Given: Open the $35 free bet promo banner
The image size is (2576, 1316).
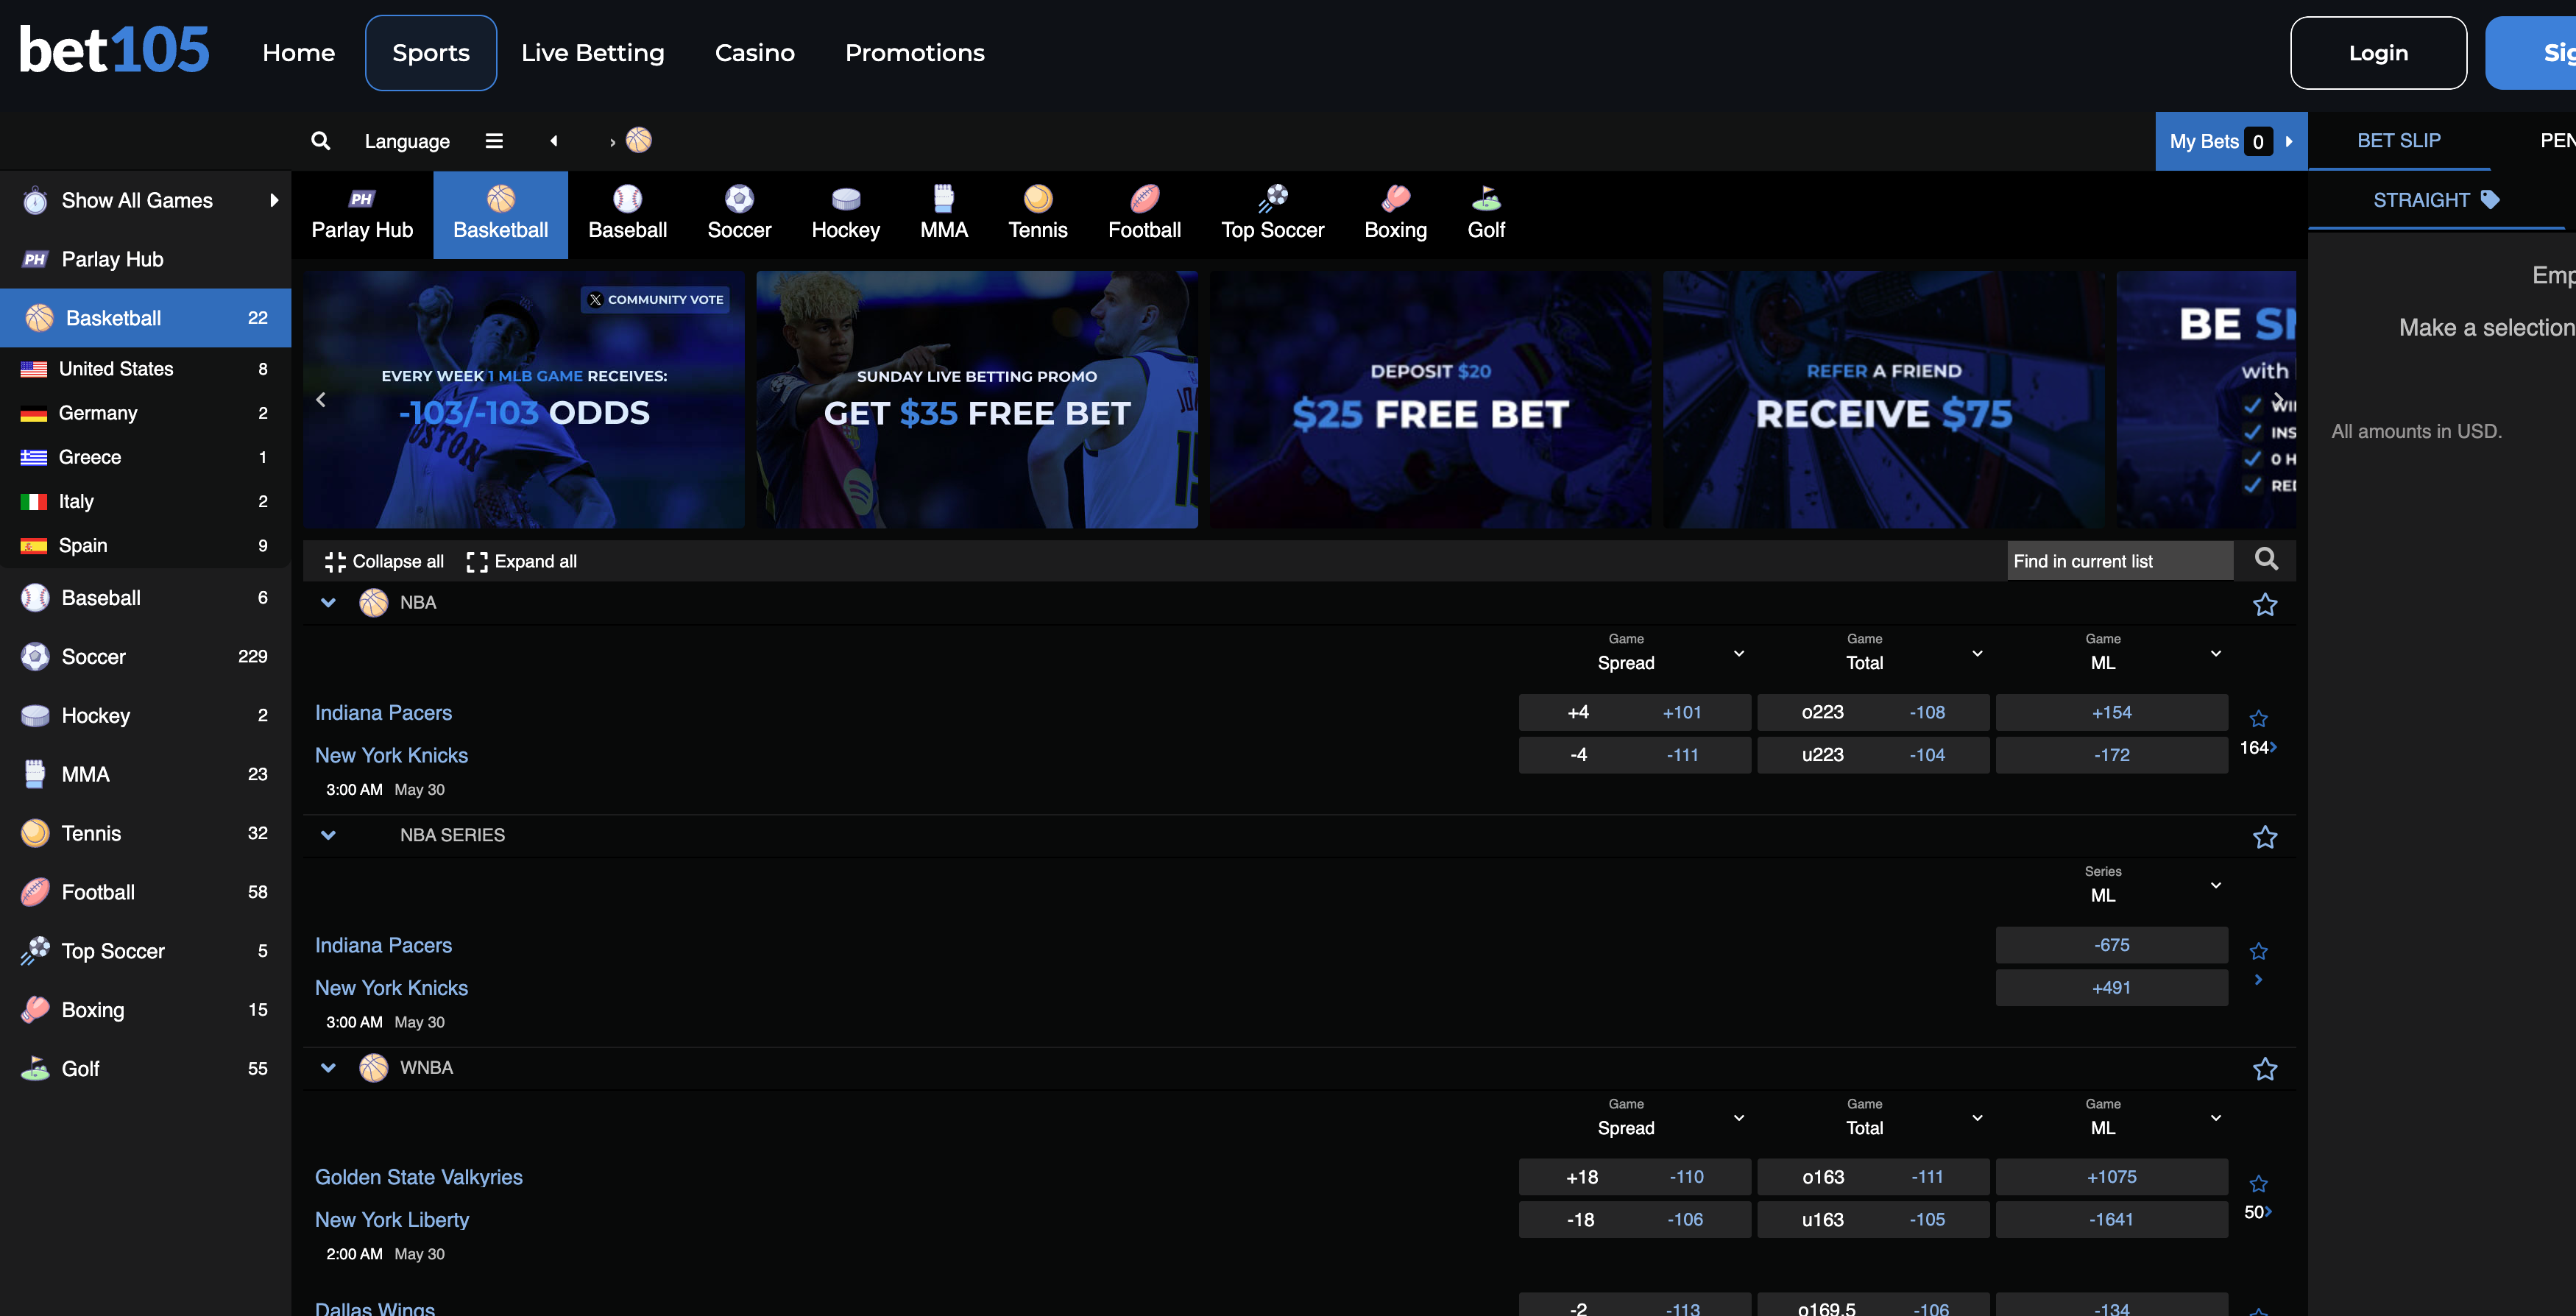Looking at the screenshot, I should tap(977, 400).
